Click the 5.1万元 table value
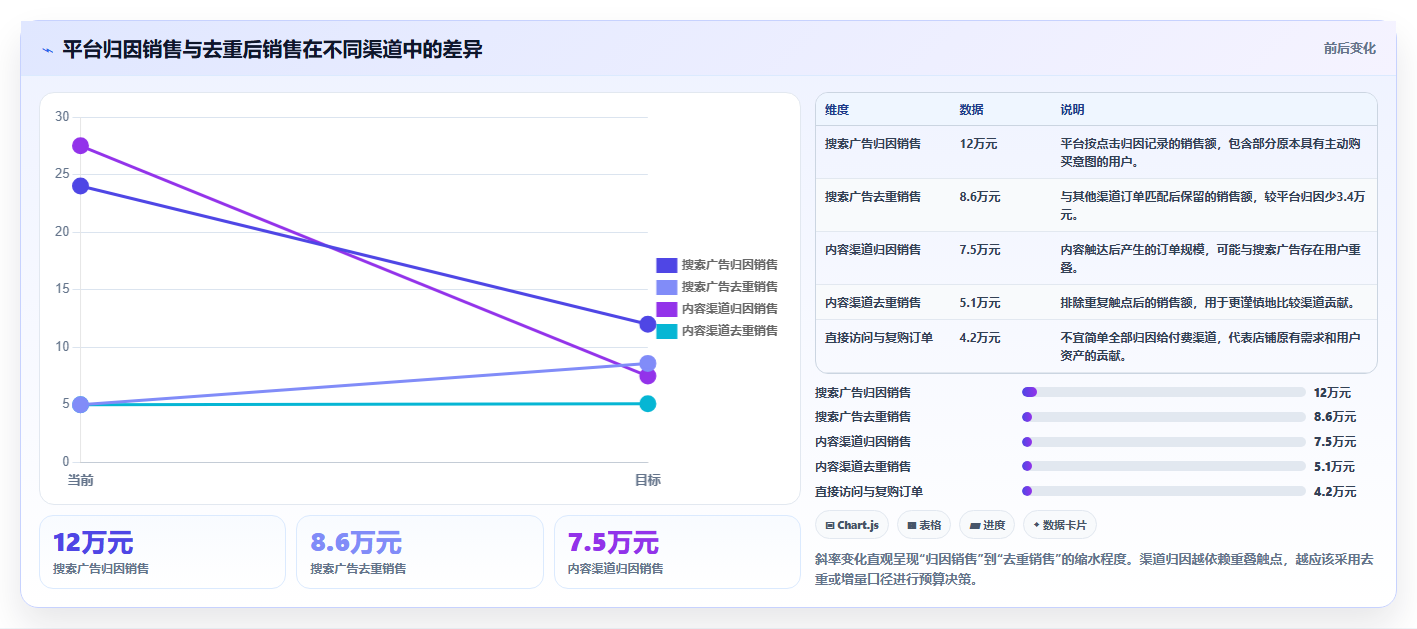The image size is (1417, 629). click(980, 302)
